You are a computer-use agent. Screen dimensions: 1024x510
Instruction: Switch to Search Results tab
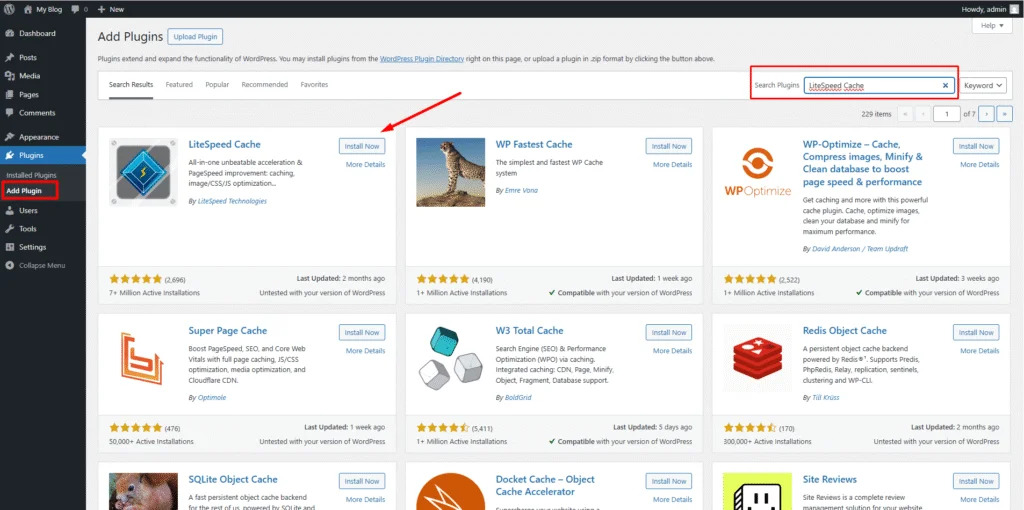pos(131,85)
